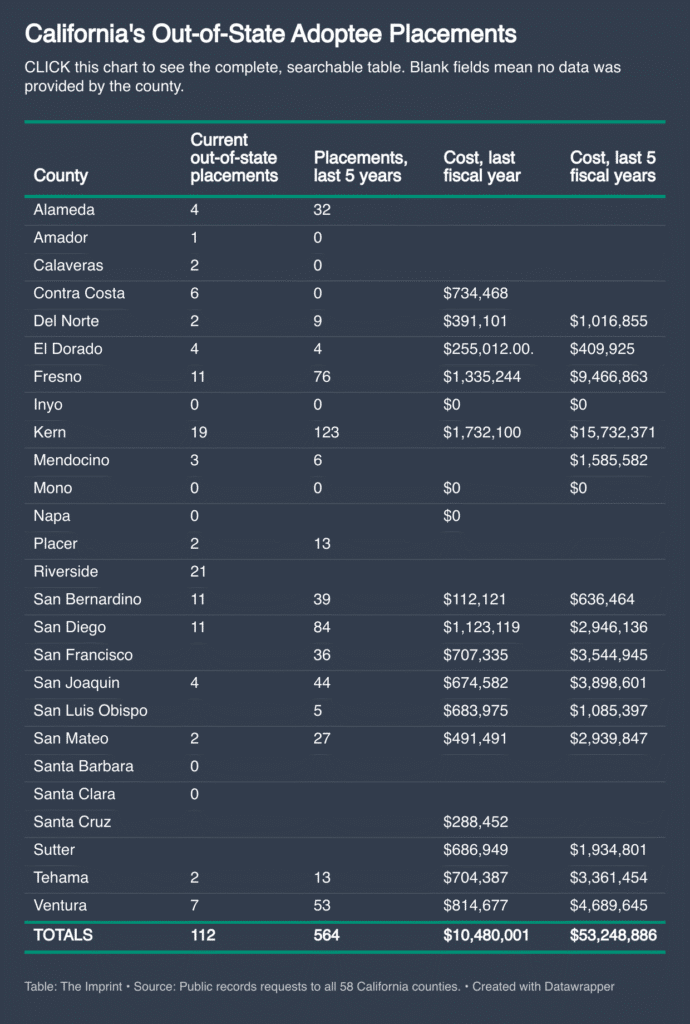Select the Placements, last 5 years header

point(360,167)
